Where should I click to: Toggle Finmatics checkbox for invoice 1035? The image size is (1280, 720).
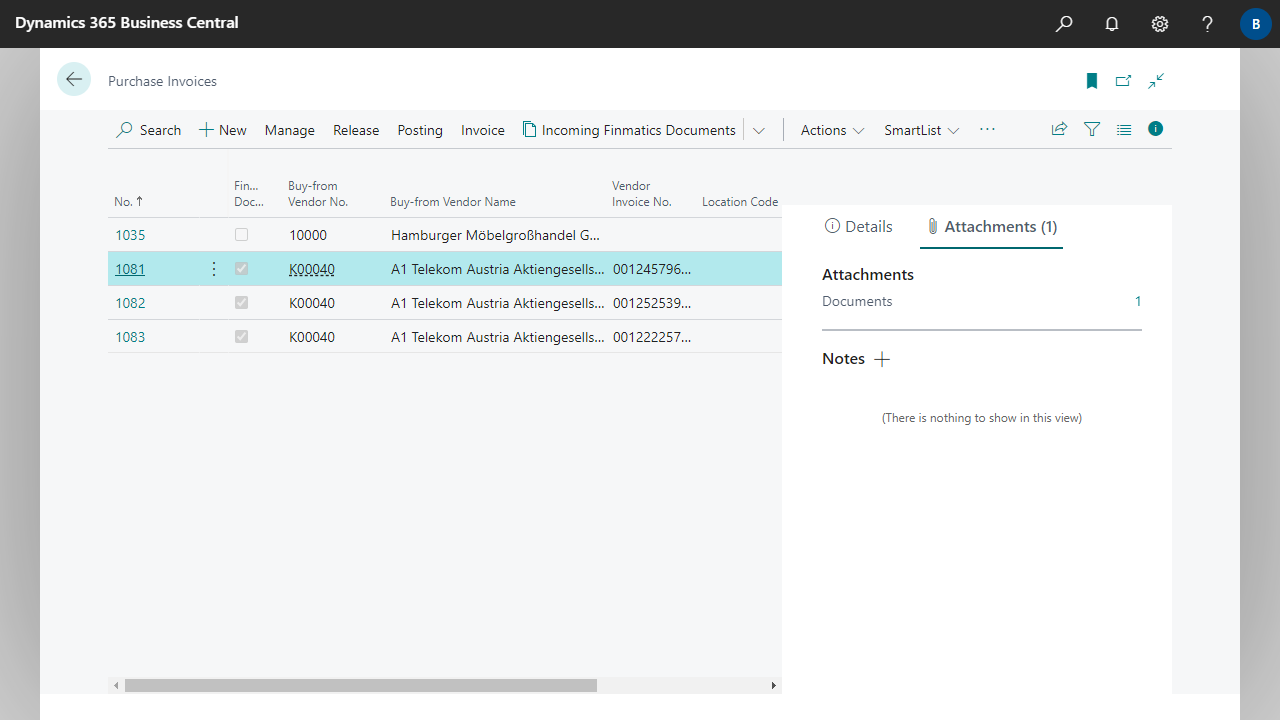click(241, 235)
